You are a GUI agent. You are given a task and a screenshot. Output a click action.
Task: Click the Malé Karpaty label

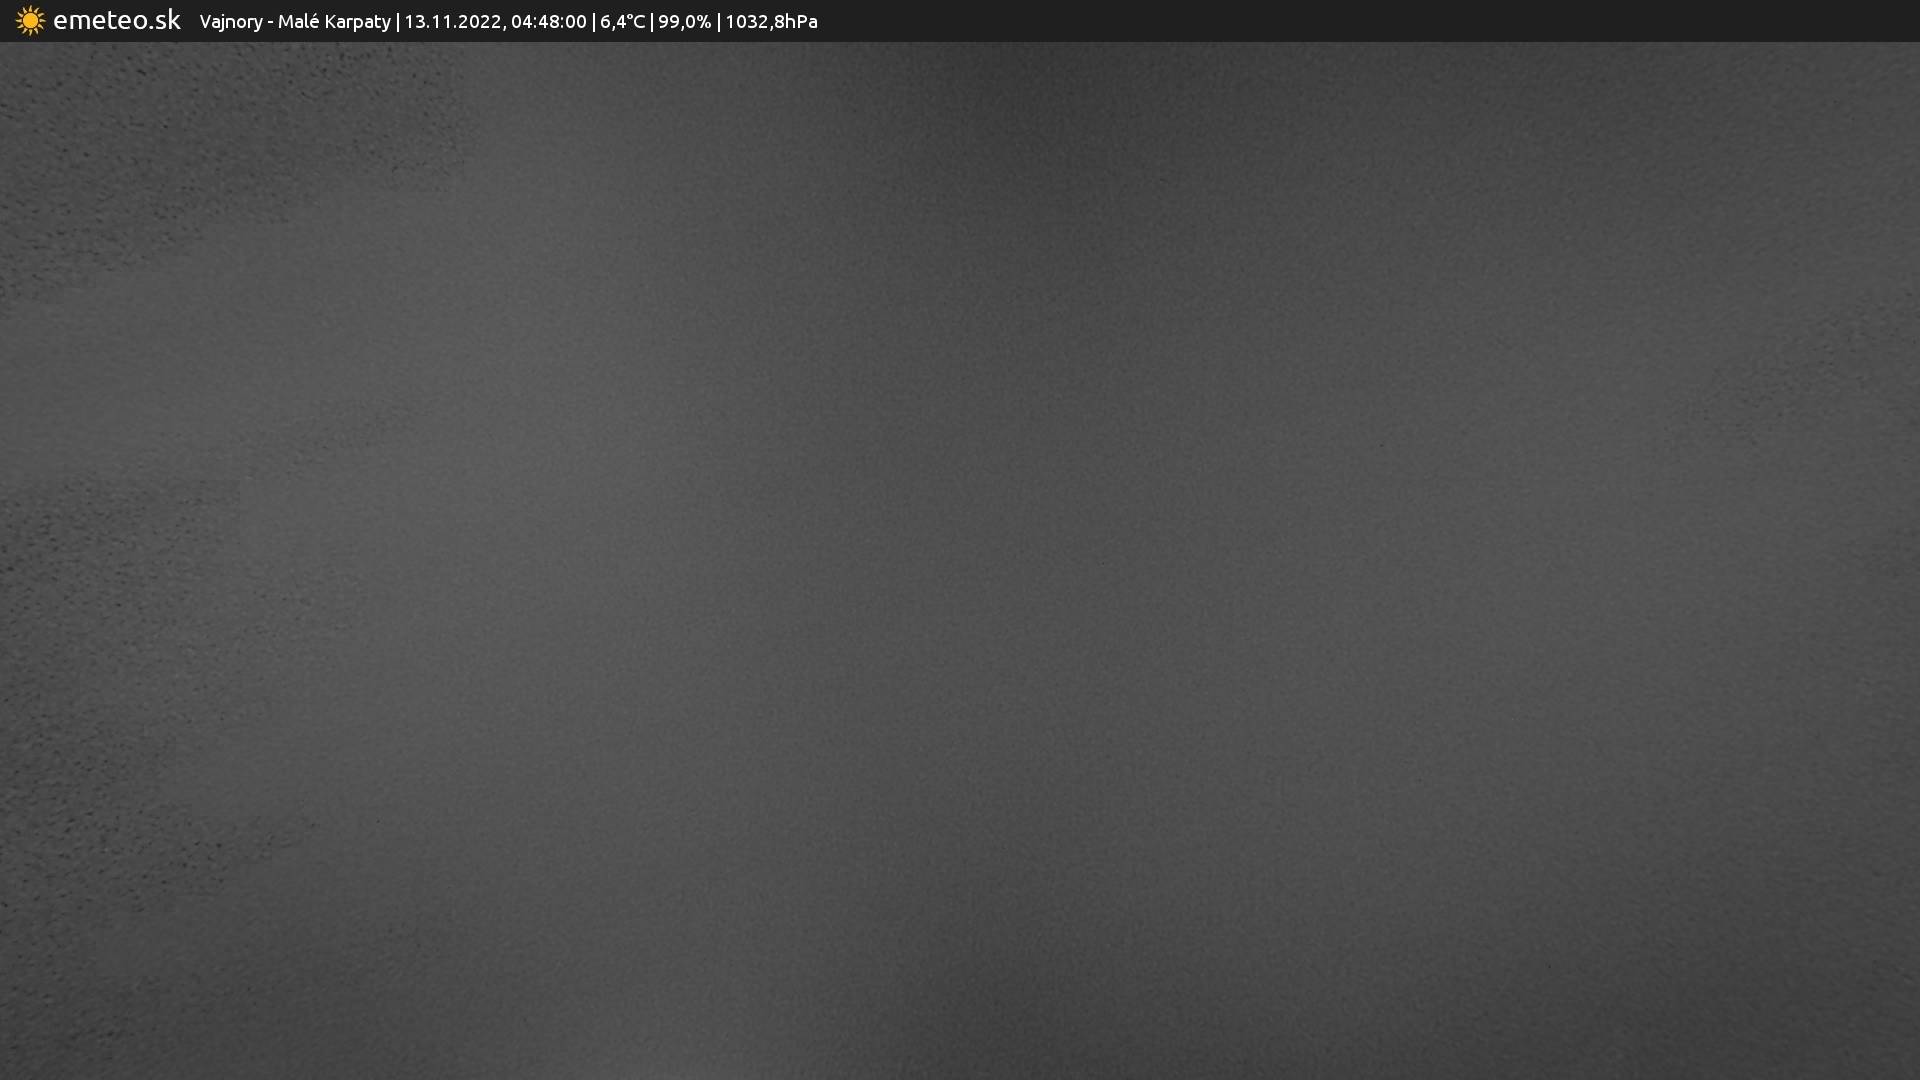click(334, 22)
